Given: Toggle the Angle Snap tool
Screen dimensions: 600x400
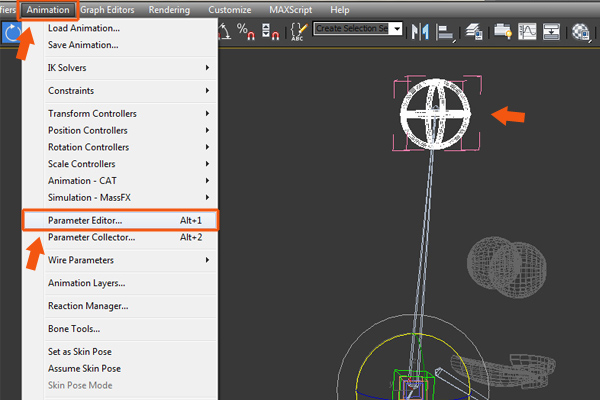Looking at the screenshot, I should pos(225,31).
